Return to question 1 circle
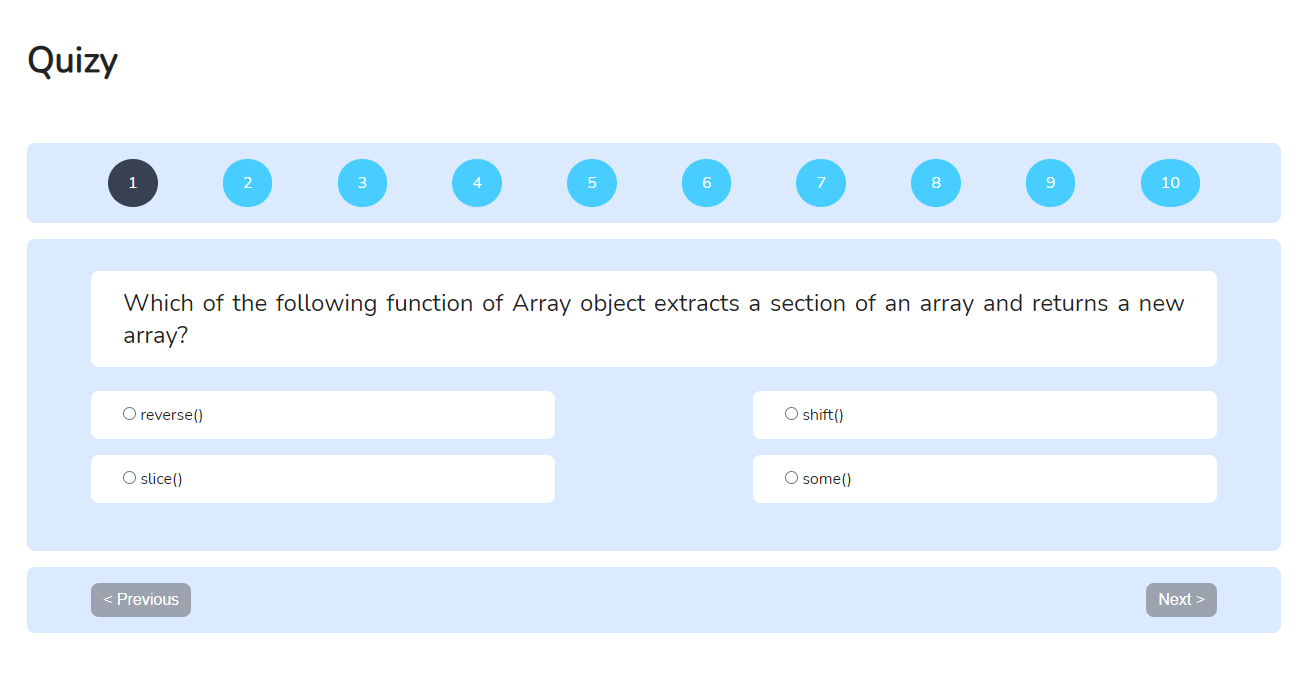Screen dimensions: 1308x684 click(x=132, y=183)
